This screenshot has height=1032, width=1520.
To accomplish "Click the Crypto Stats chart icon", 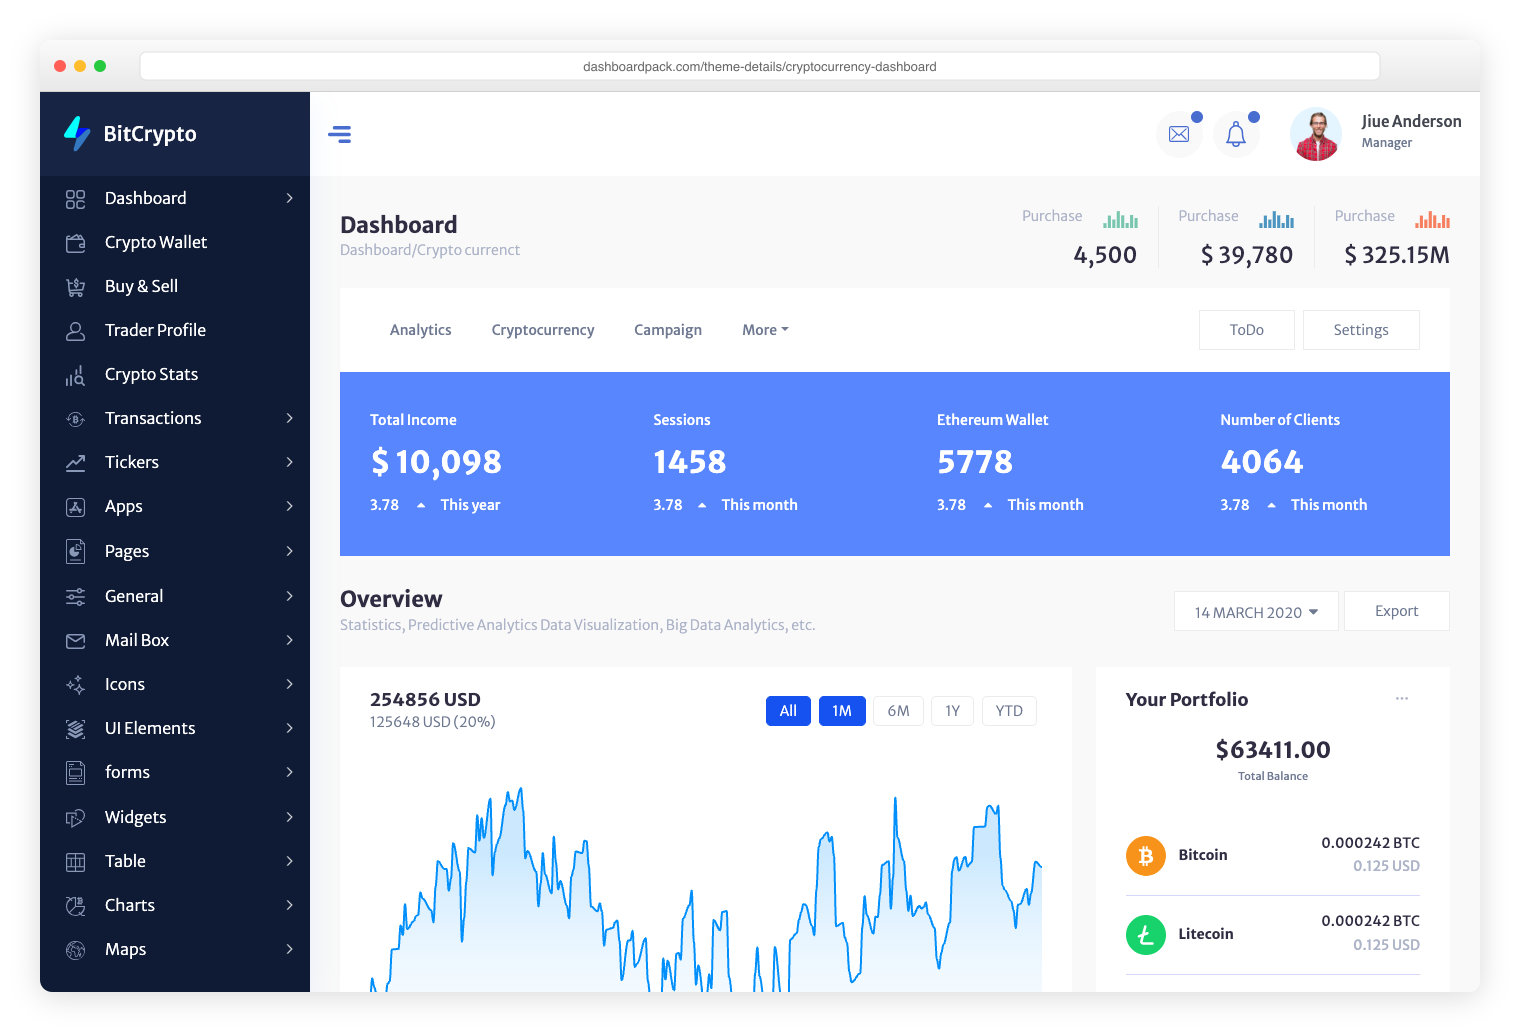I will (76, 375).
